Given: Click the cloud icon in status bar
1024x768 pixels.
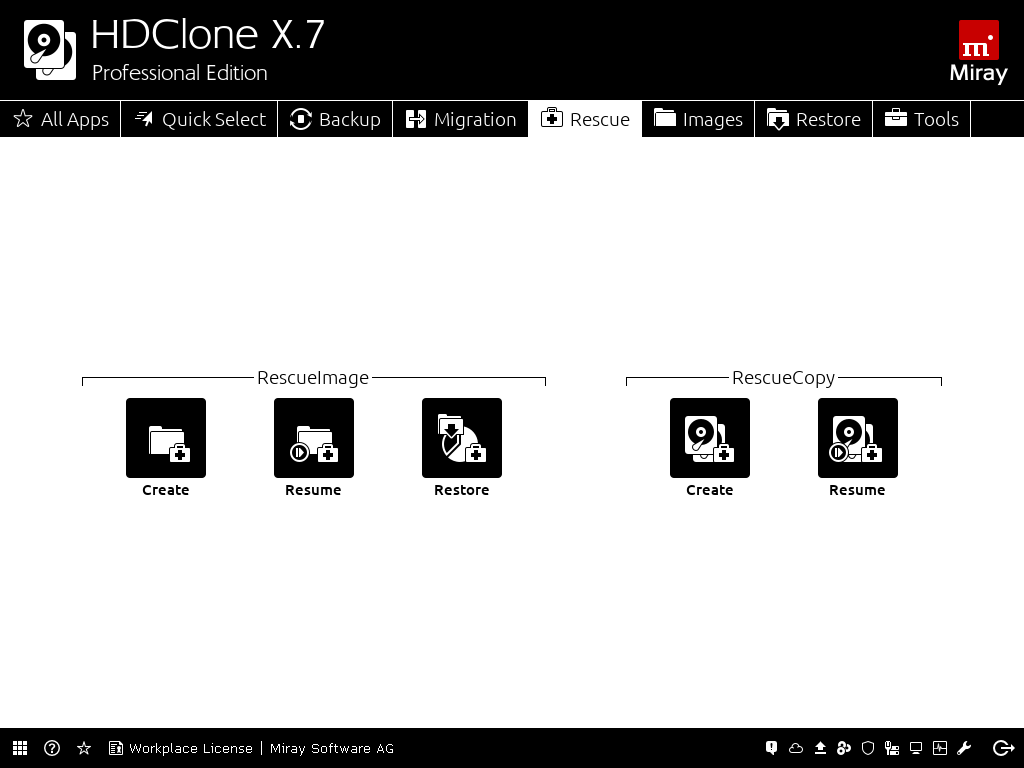Looking at the screenshot, I should [x=796, y=748].
